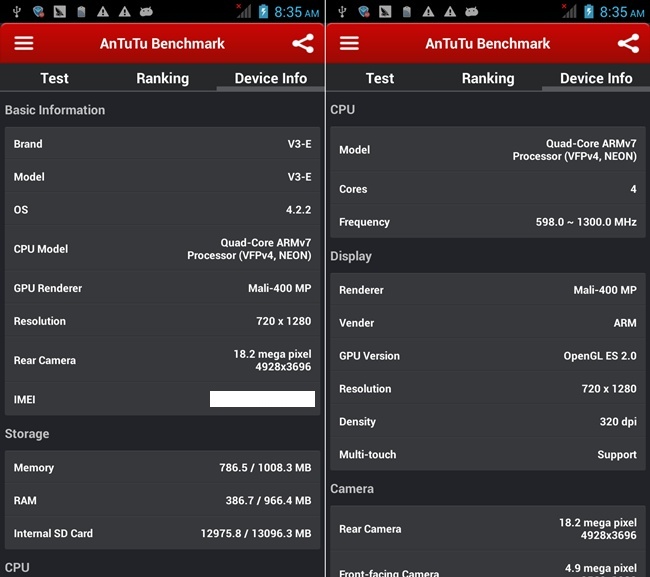Tap Model row under the CPU section
The height and width of the screenshot is (577, 650).
point(488,150)
